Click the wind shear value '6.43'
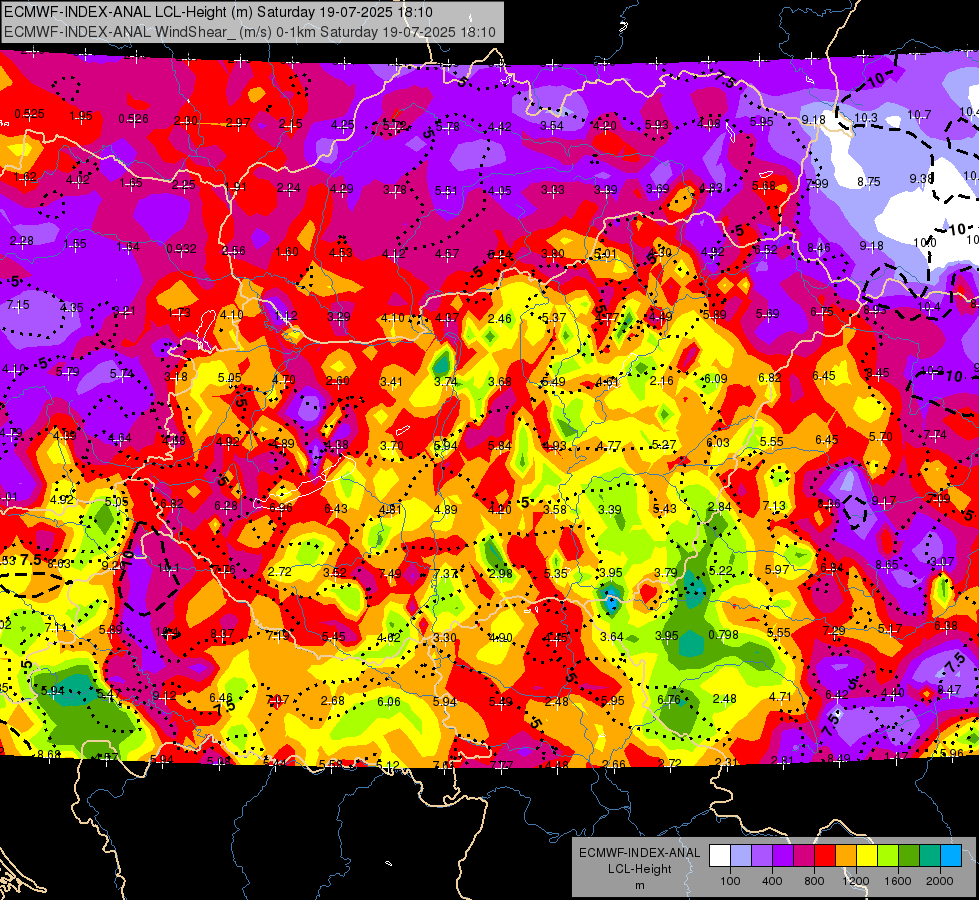Screen dimensions: 979x900 click(335, 508)
